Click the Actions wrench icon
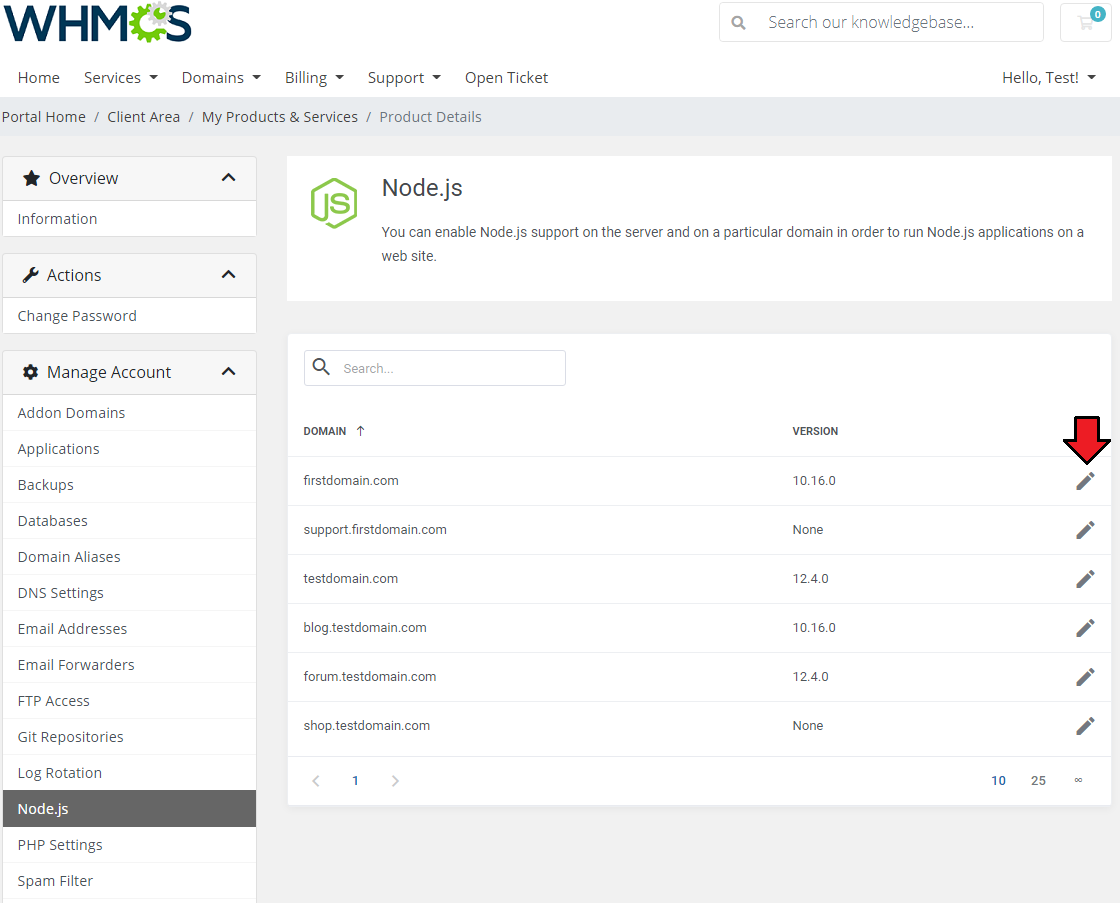This screenshot has width=1120, height=903. point(30,275)
